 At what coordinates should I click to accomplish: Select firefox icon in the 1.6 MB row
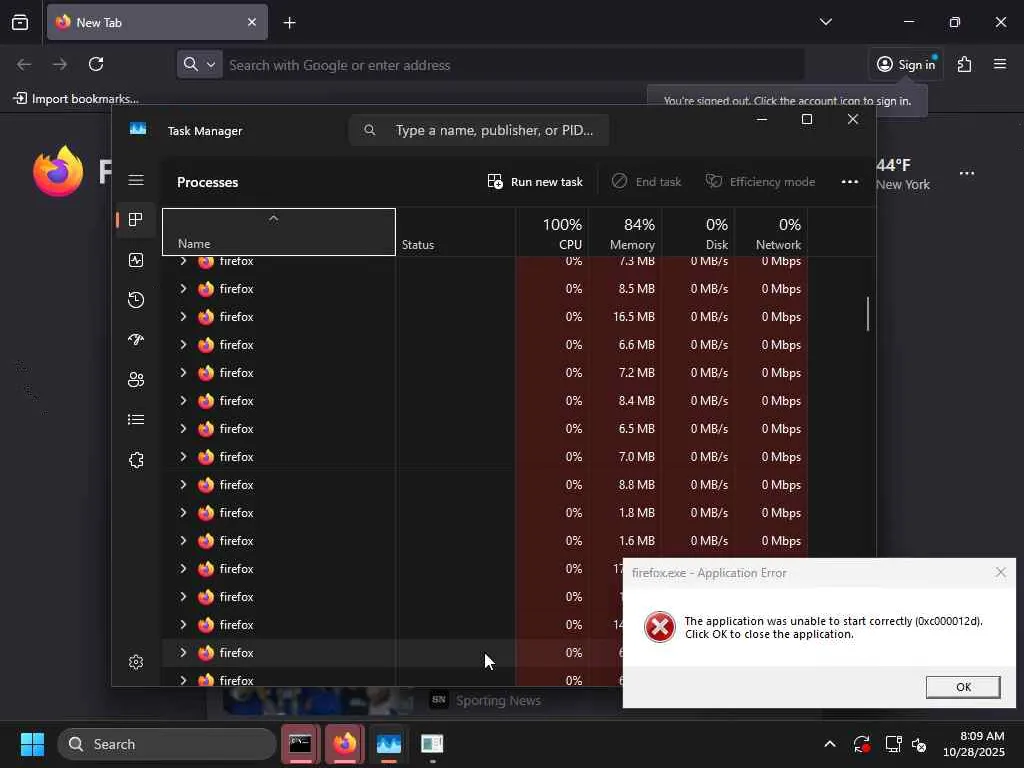[206, 541]
